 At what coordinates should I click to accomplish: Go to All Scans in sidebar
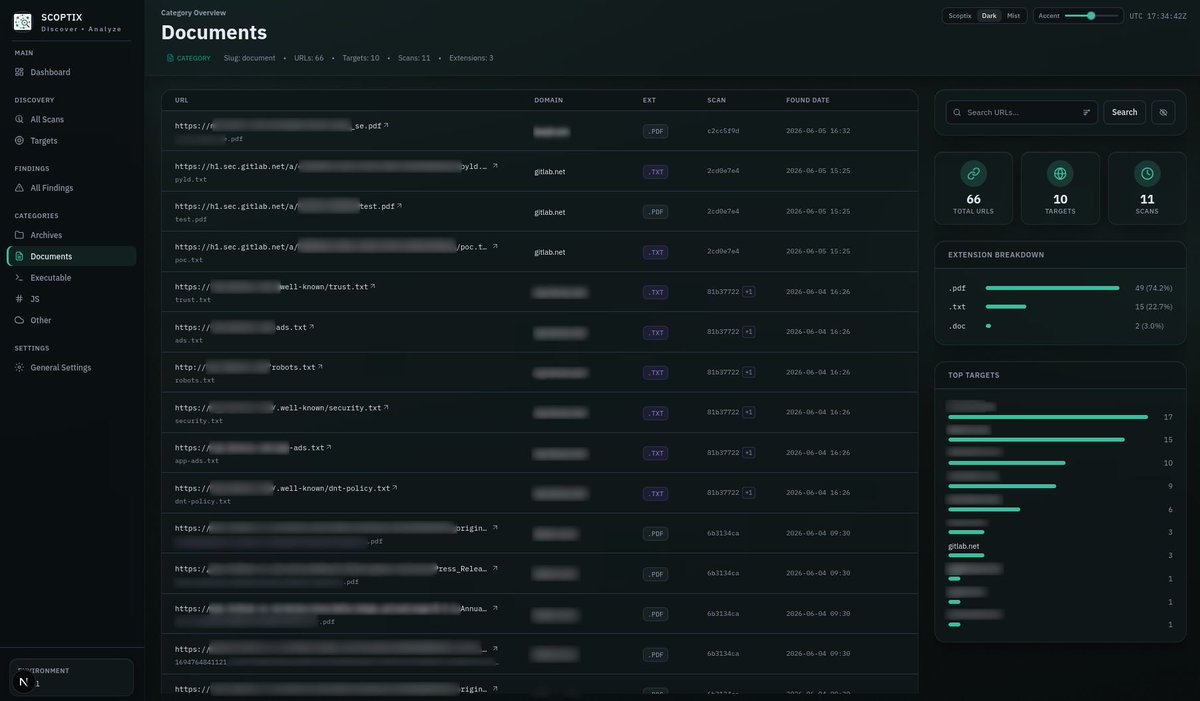[72, 119]
